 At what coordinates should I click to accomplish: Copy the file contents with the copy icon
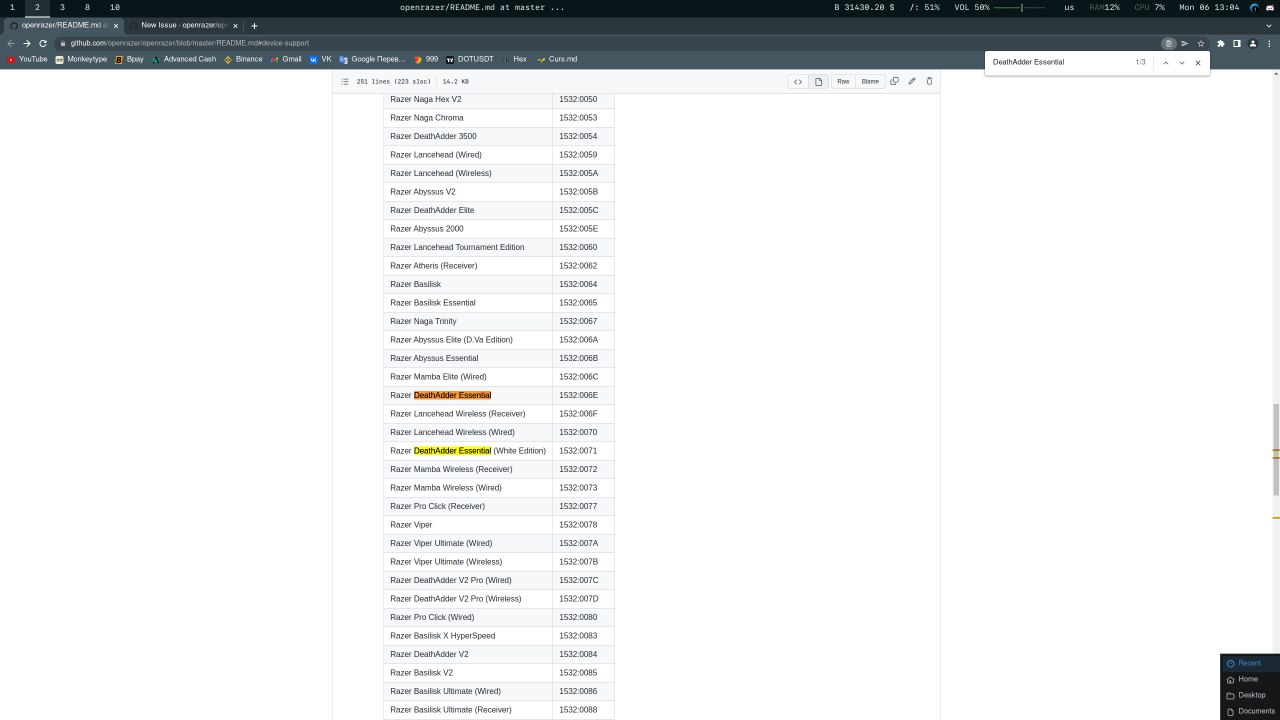click(x=894, y=81)
